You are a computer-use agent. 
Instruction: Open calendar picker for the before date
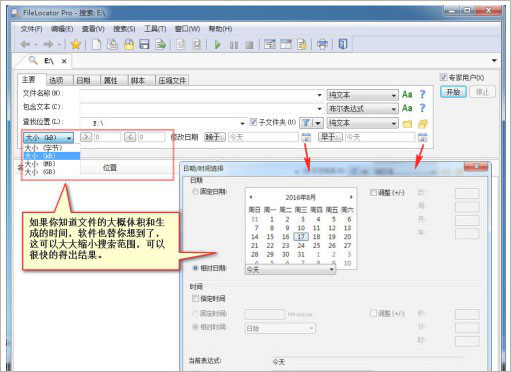[x=423, y=137]
